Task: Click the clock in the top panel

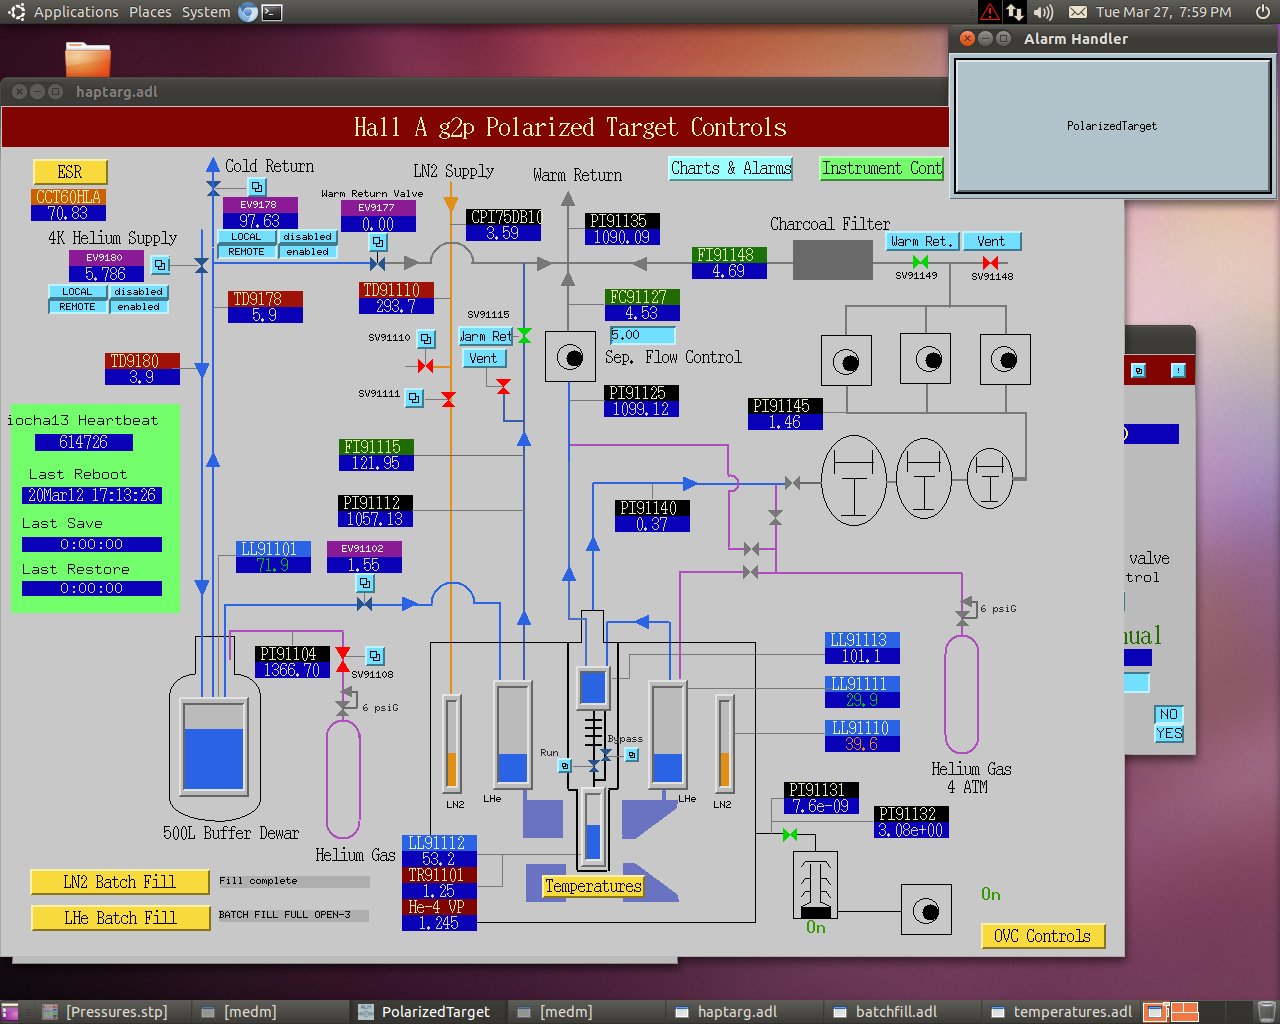Action: (1164, 12)
